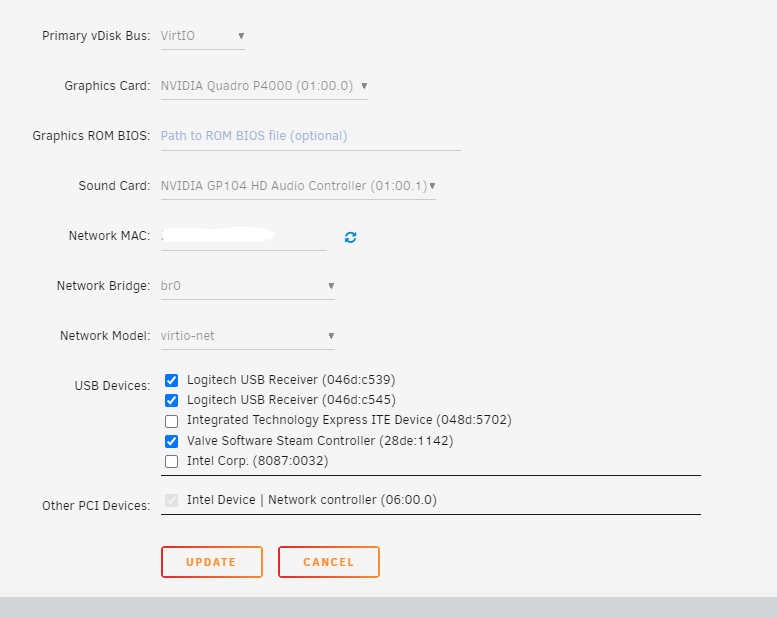Focus the Graphics ROM BIOS path field
The image size is (777, 618).
311,136
